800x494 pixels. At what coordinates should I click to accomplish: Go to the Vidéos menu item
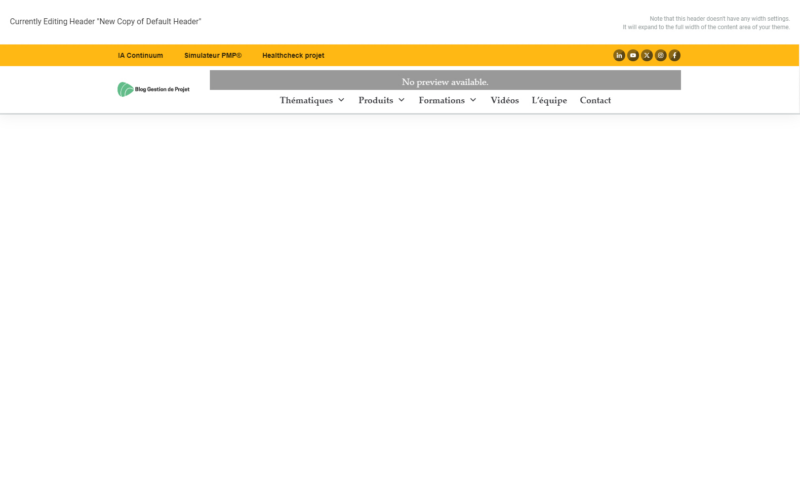pyautogui.click(x=505, y=101)
